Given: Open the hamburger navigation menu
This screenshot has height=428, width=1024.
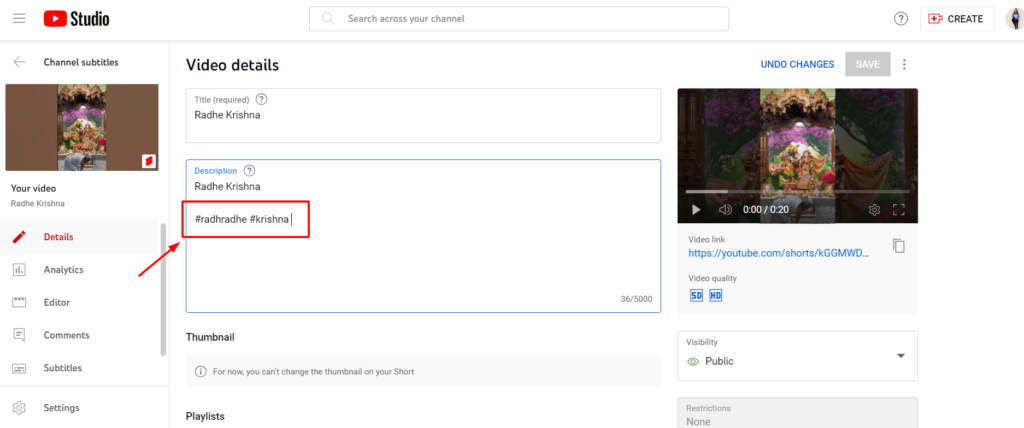Looking at the screenshot, I should pyautogui.click(x=19, y=19).
